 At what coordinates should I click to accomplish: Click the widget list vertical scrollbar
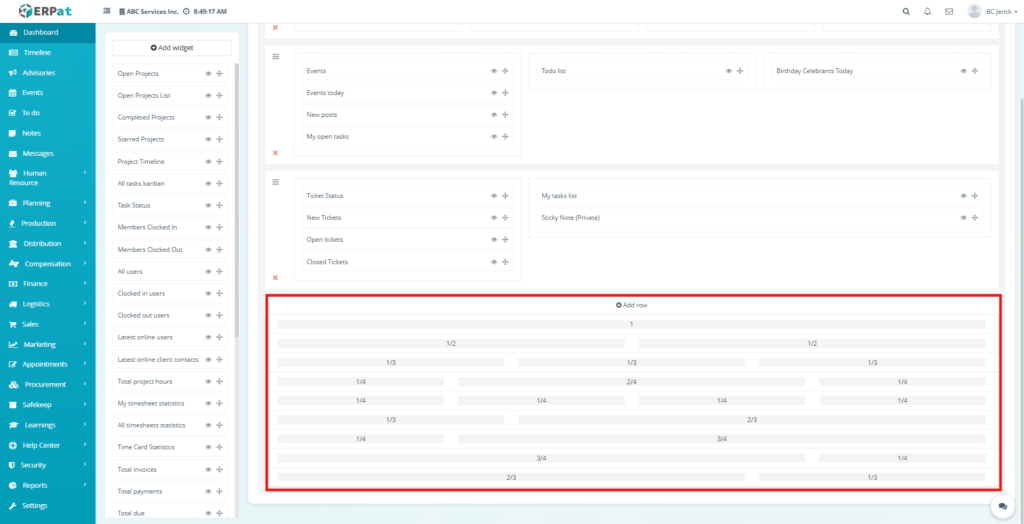236,199
